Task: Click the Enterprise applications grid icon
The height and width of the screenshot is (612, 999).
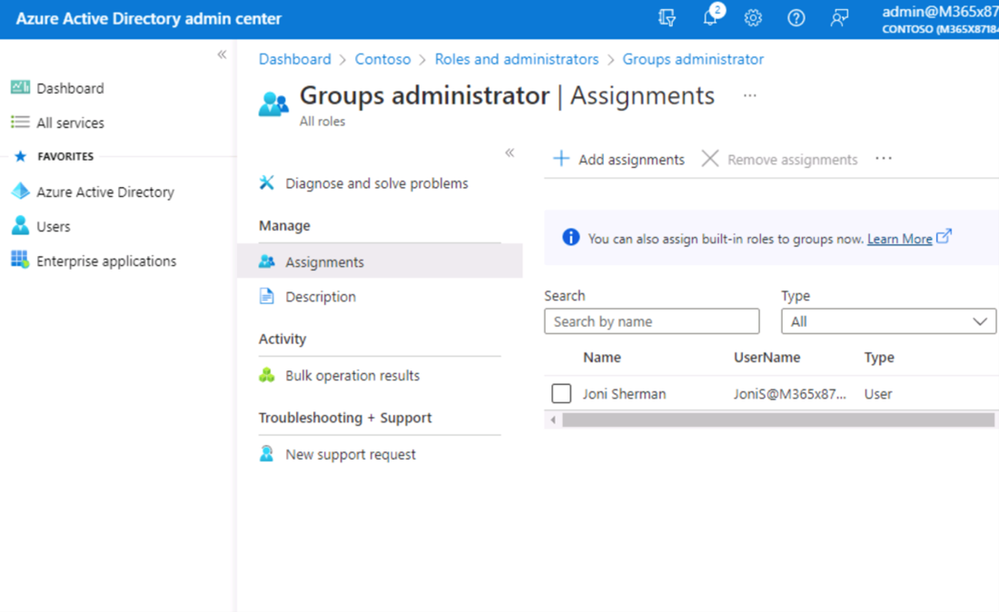Action: 20,259
